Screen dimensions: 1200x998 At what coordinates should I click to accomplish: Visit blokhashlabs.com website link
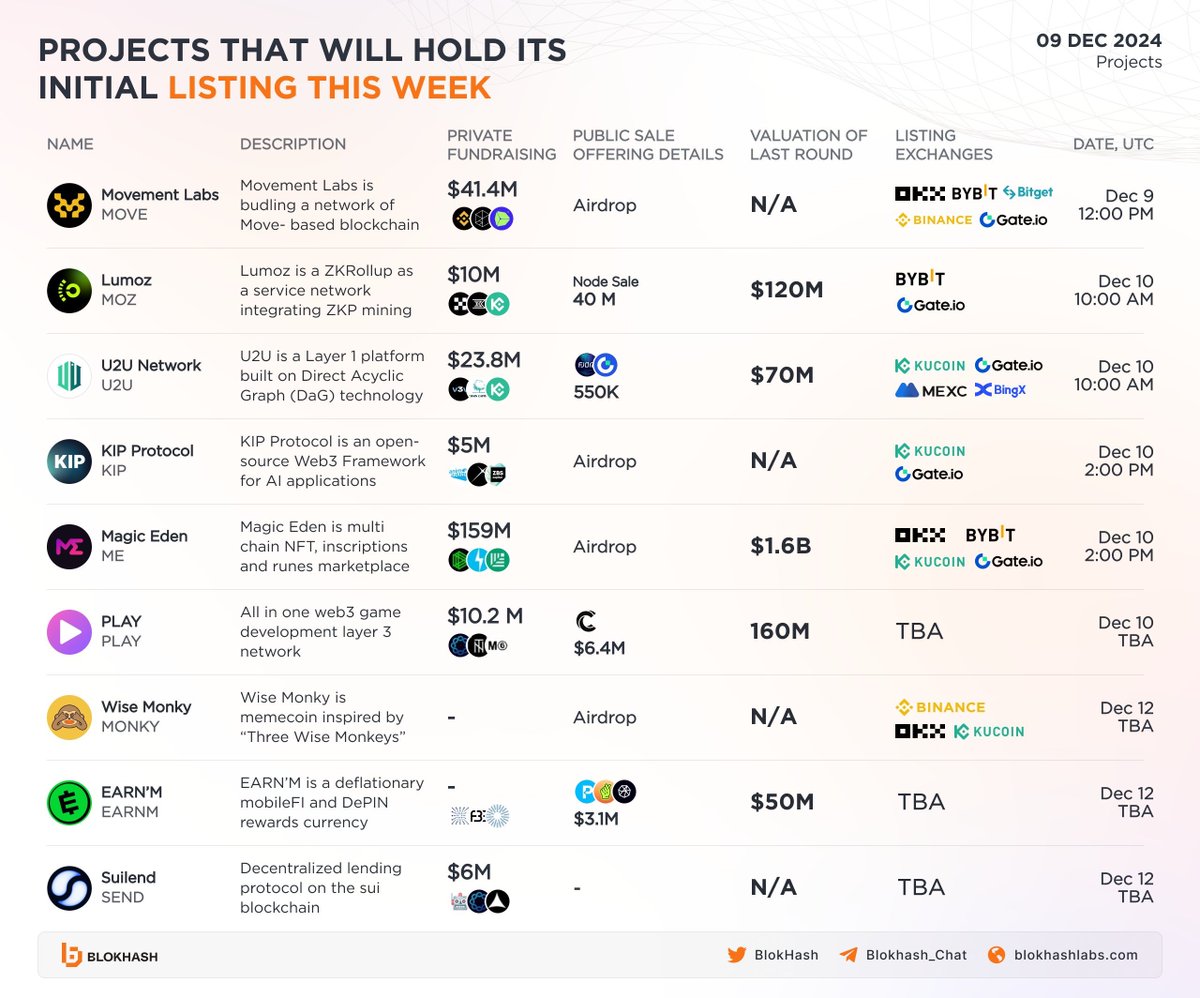1063,955
